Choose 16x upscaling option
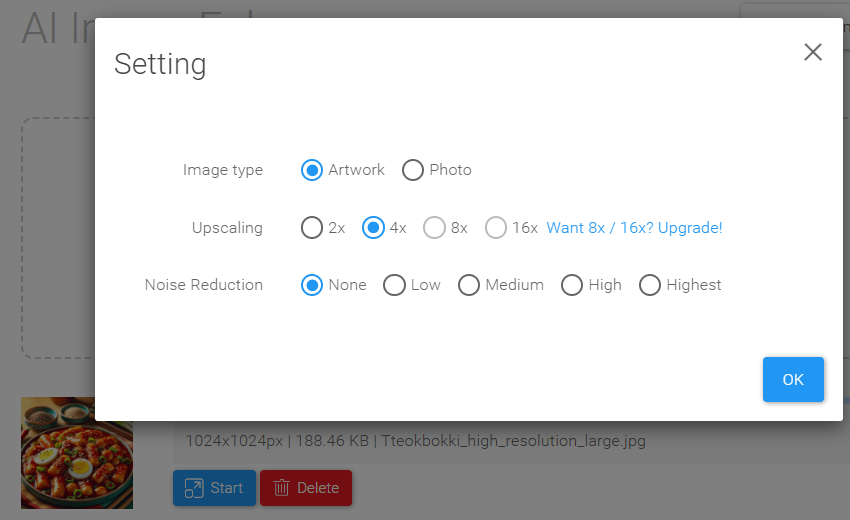The height and width of the screenshot is (520, 850). coord(495,228)
